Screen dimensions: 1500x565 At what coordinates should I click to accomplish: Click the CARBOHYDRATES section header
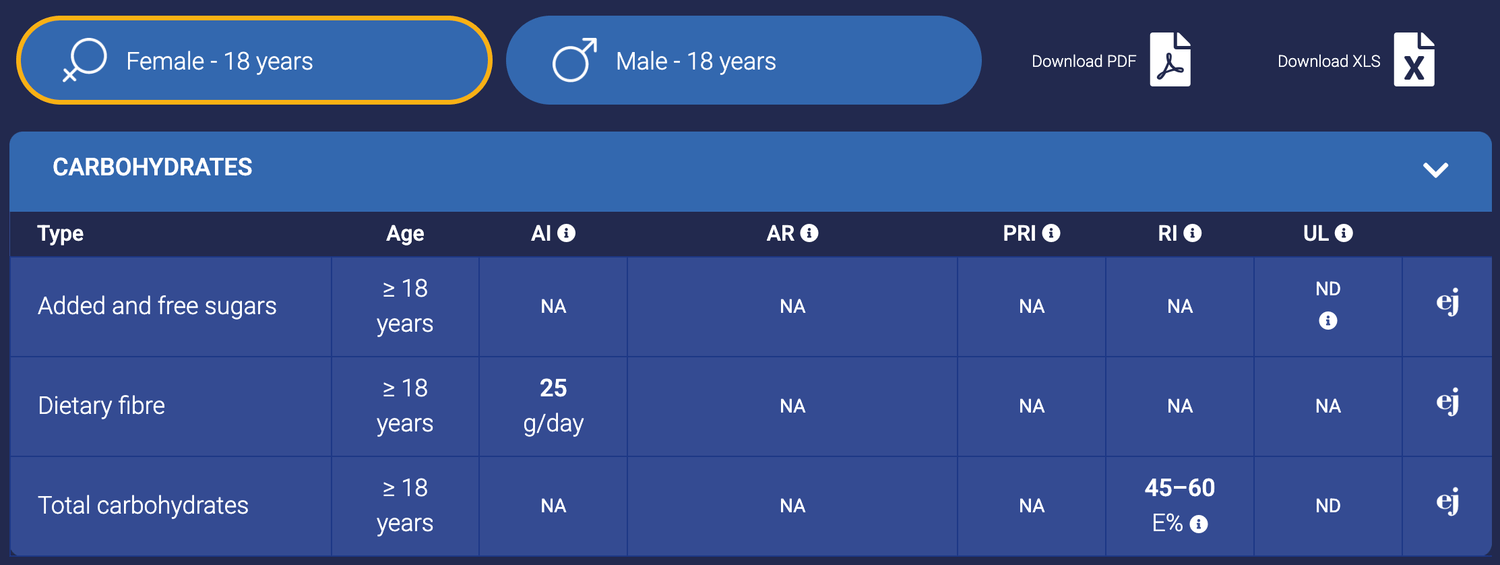point(152,168)
